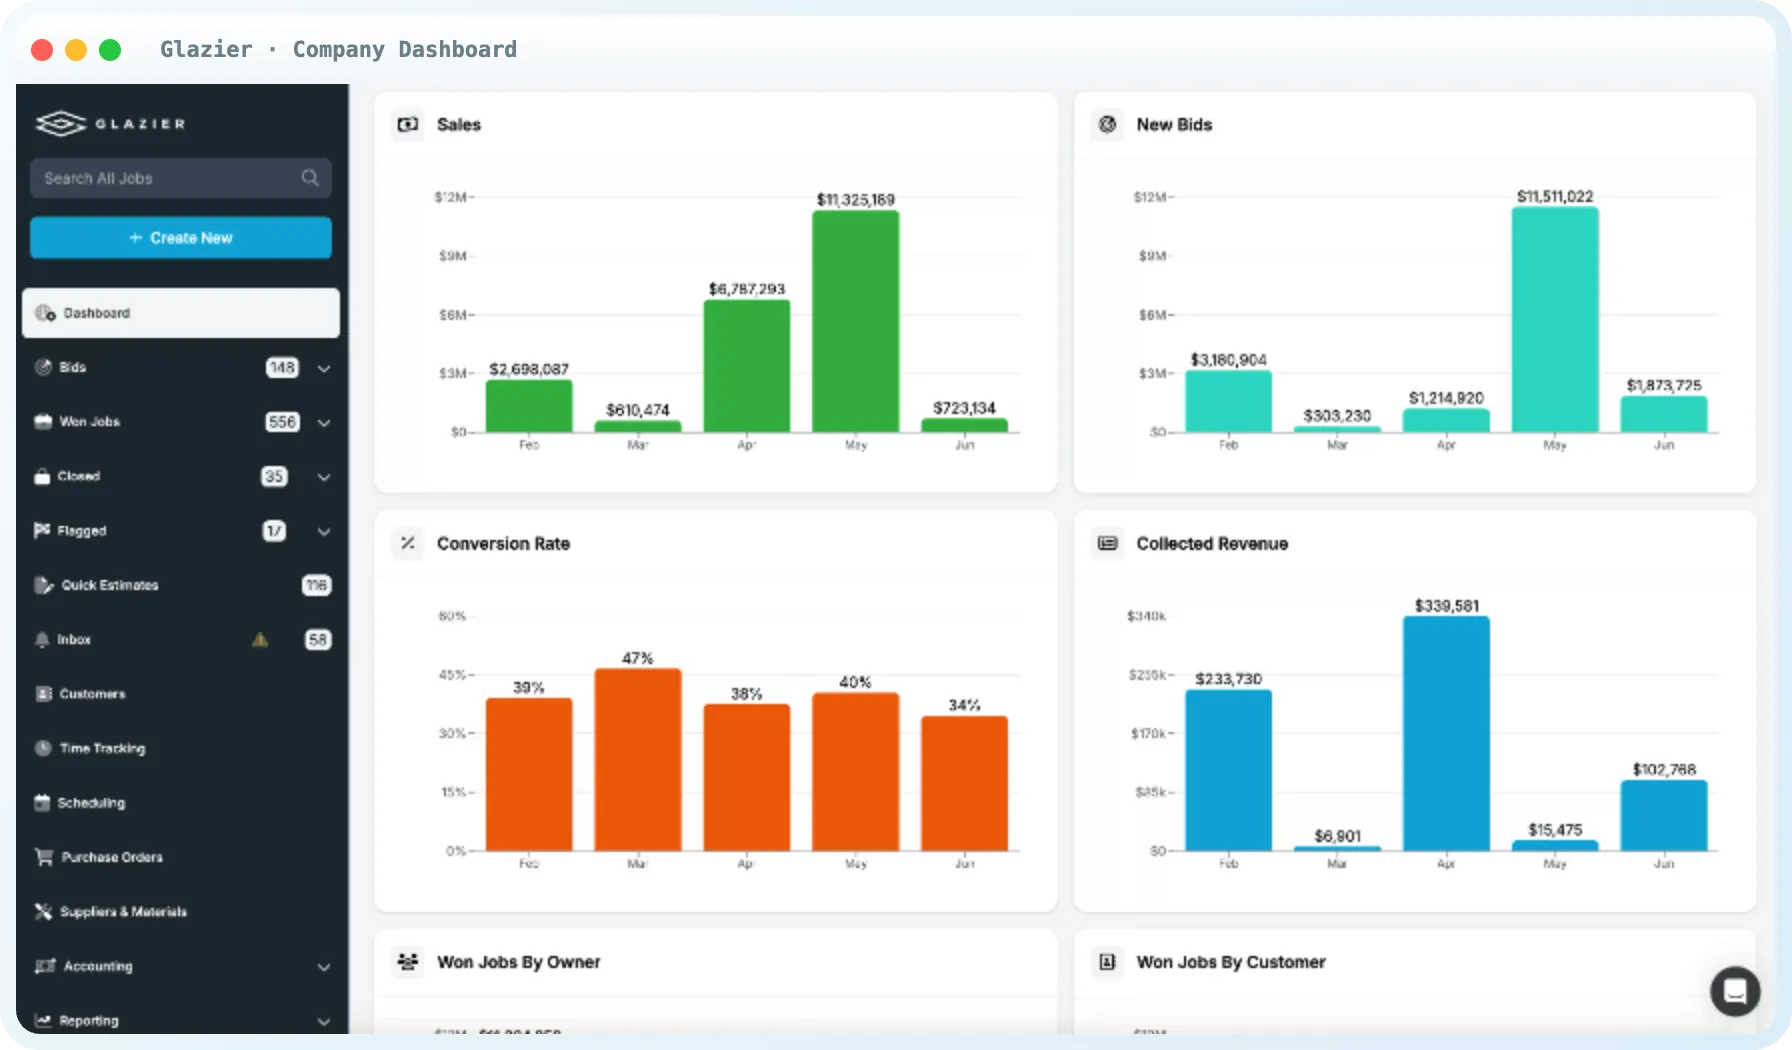Expand the Closed submenu chevron
The image size is (1792, 1050).
[324, 477]
